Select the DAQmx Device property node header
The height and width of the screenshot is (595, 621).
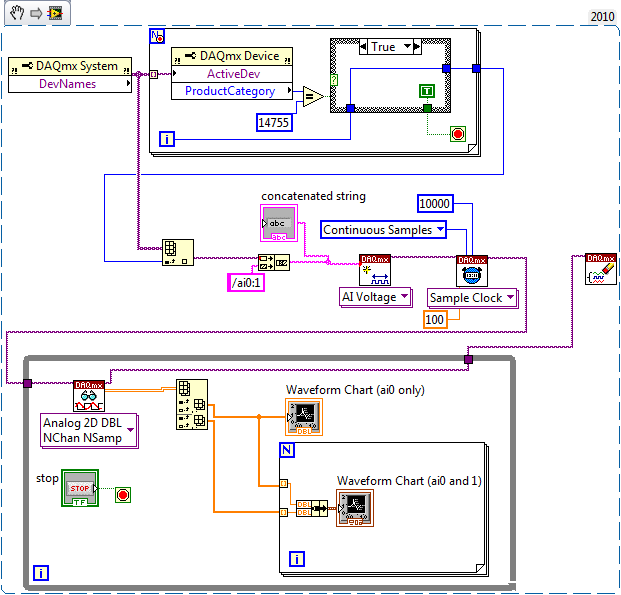pos(232,57)
